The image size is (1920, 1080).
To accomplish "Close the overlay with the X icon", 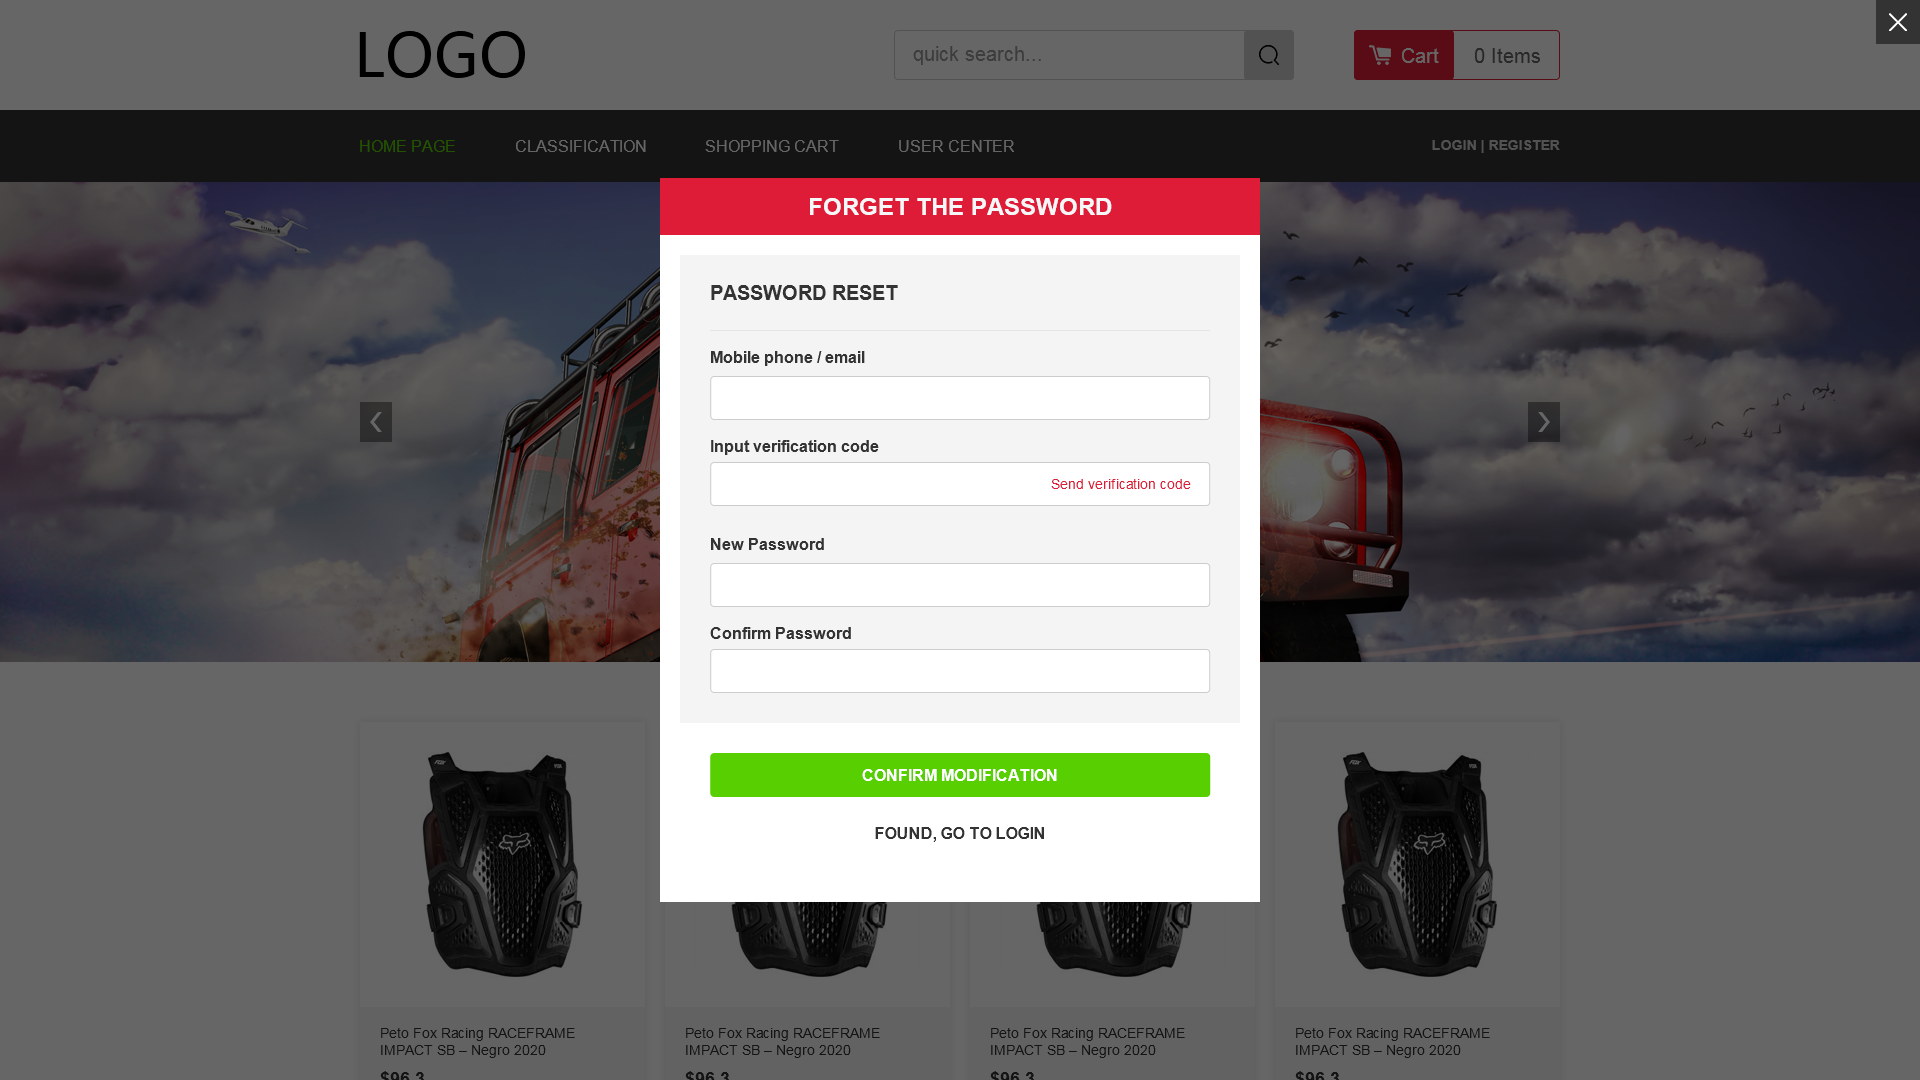I will [x=1897, y=22].
